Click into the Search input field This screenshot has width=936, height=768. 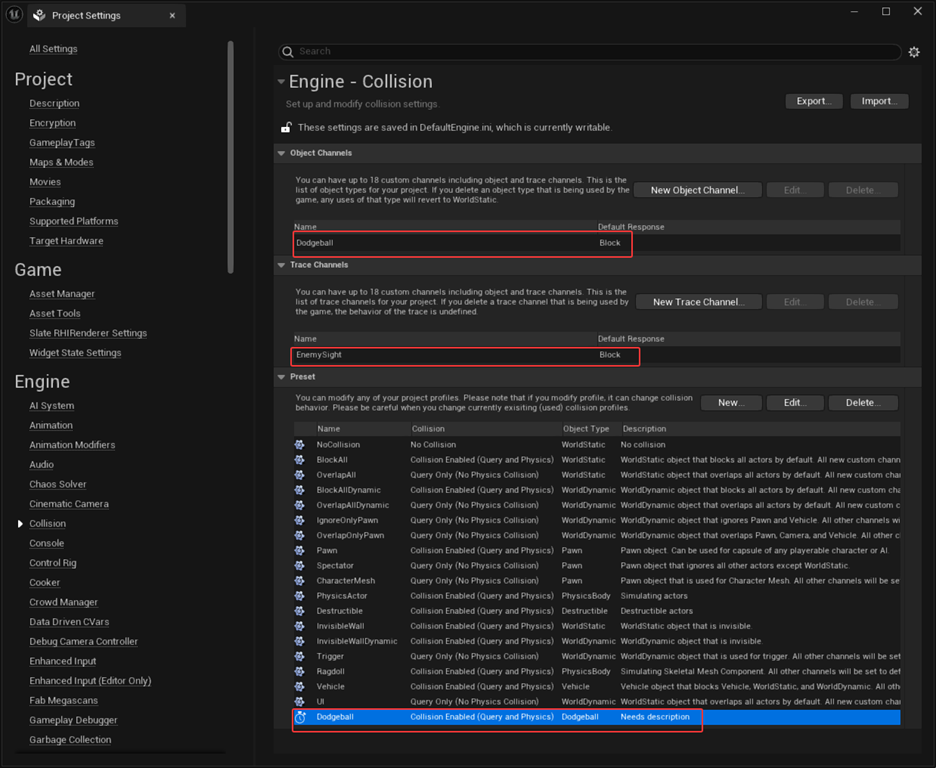coord(598,52)
